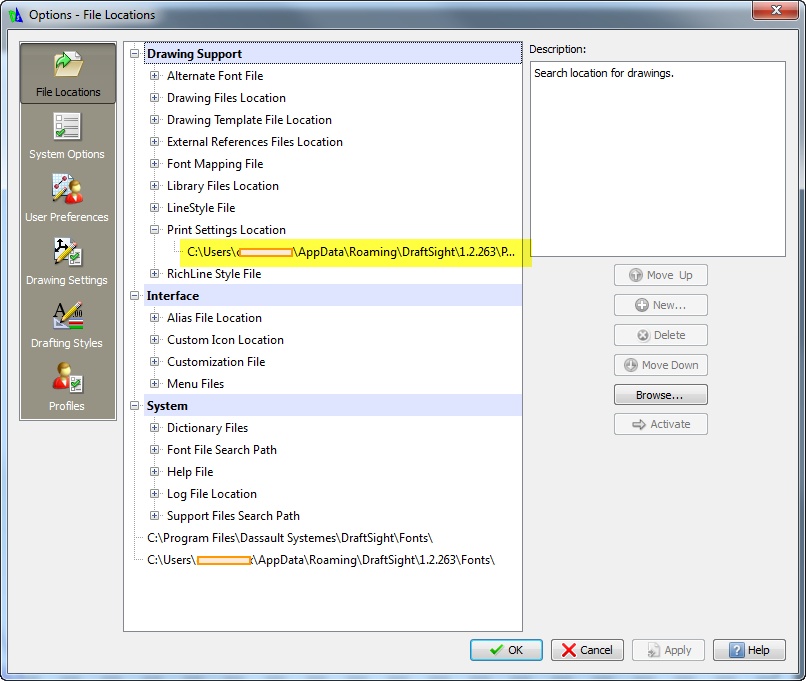Collapse the Print Settings Location node

coord(154,230)
